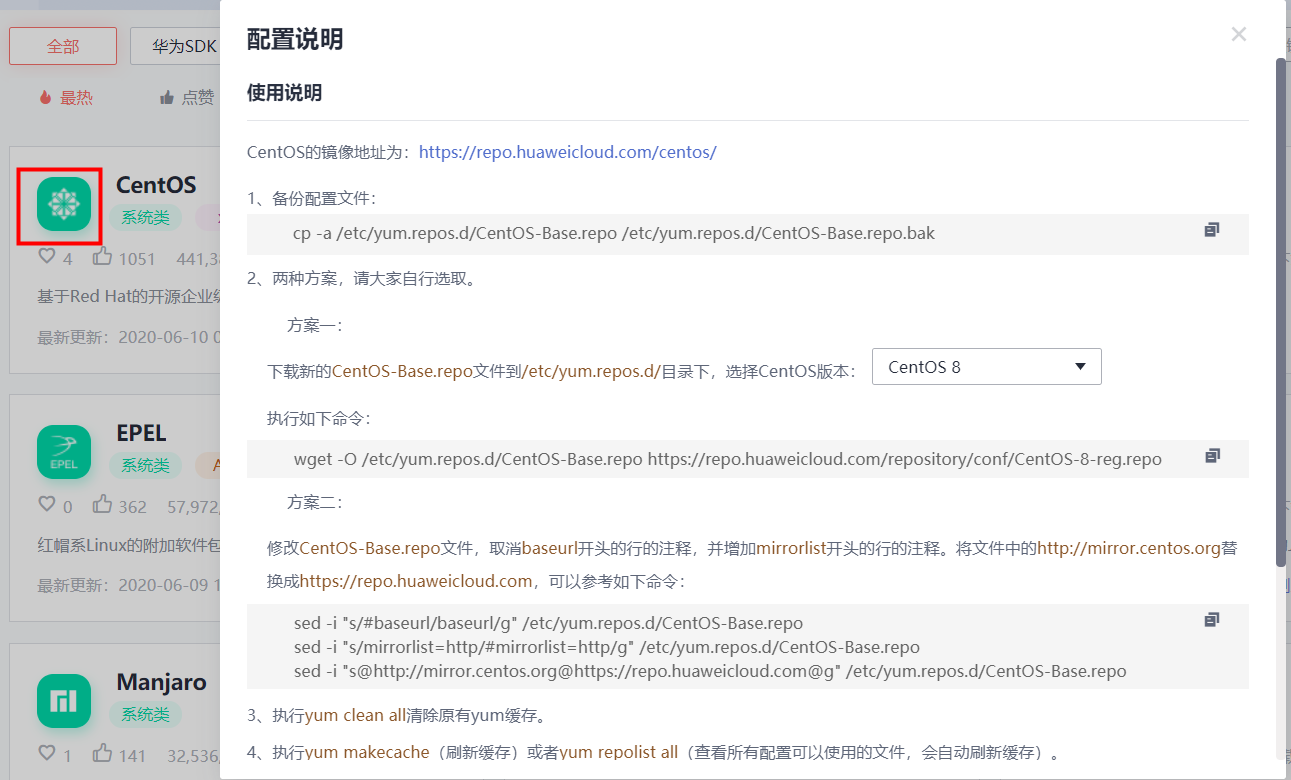The image size is (1291, 780).
Task: Click the sed mirrorlist command line
Action: tap(607, 647)
